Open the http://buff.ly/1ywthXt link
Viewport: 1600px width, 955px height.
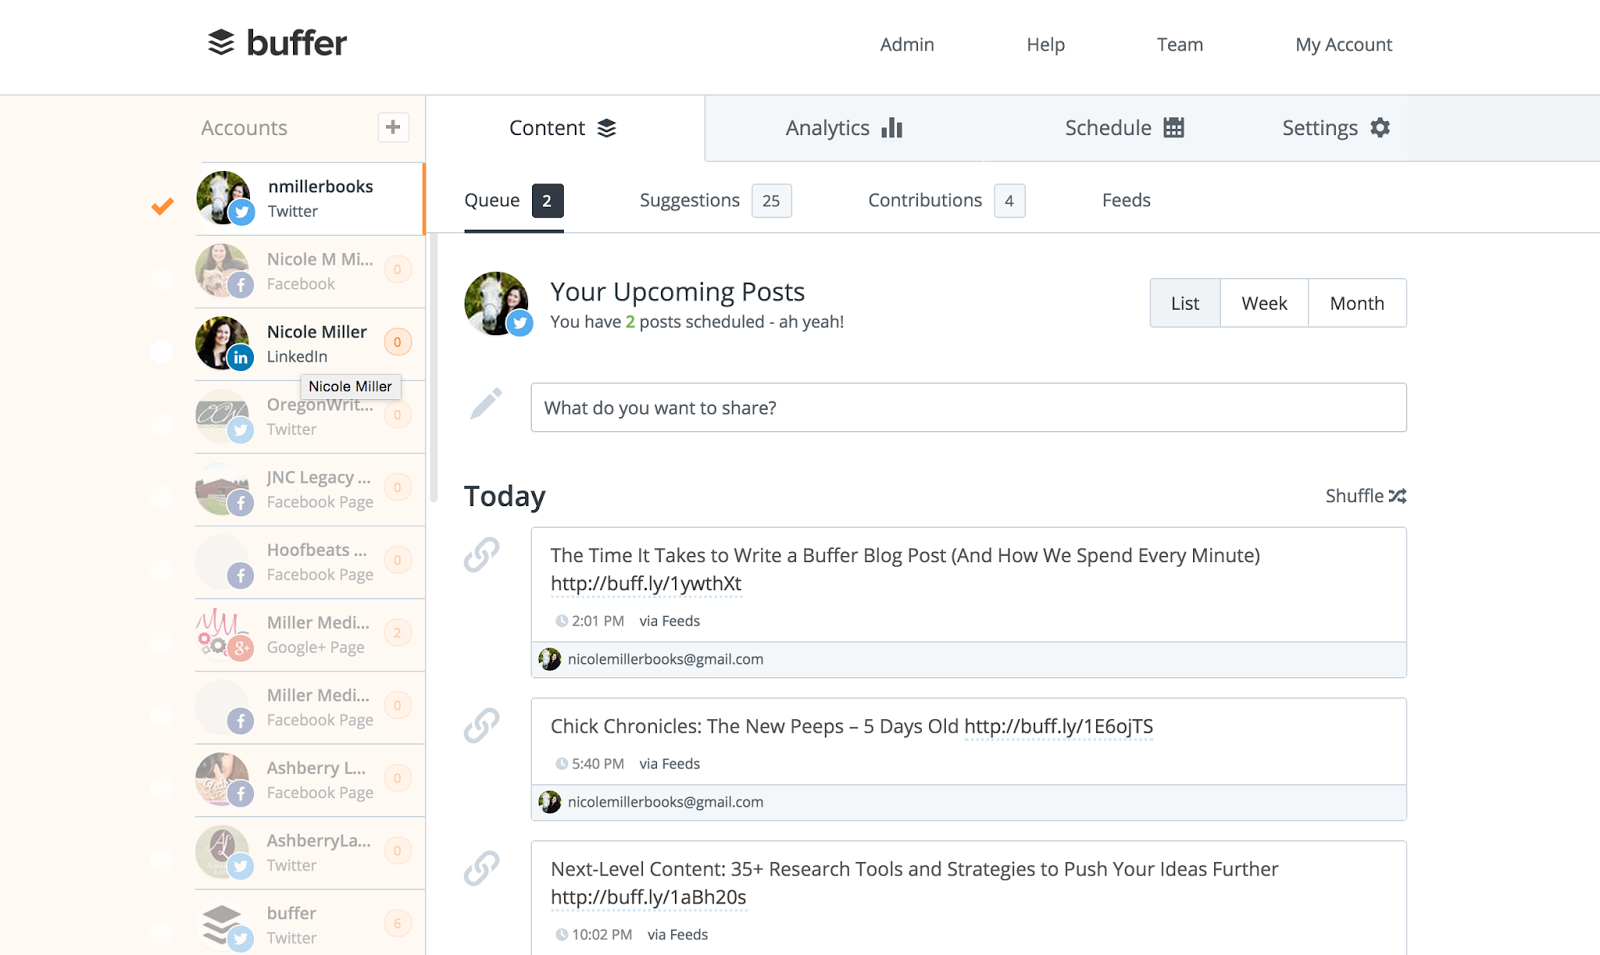[x=646, y=584]
